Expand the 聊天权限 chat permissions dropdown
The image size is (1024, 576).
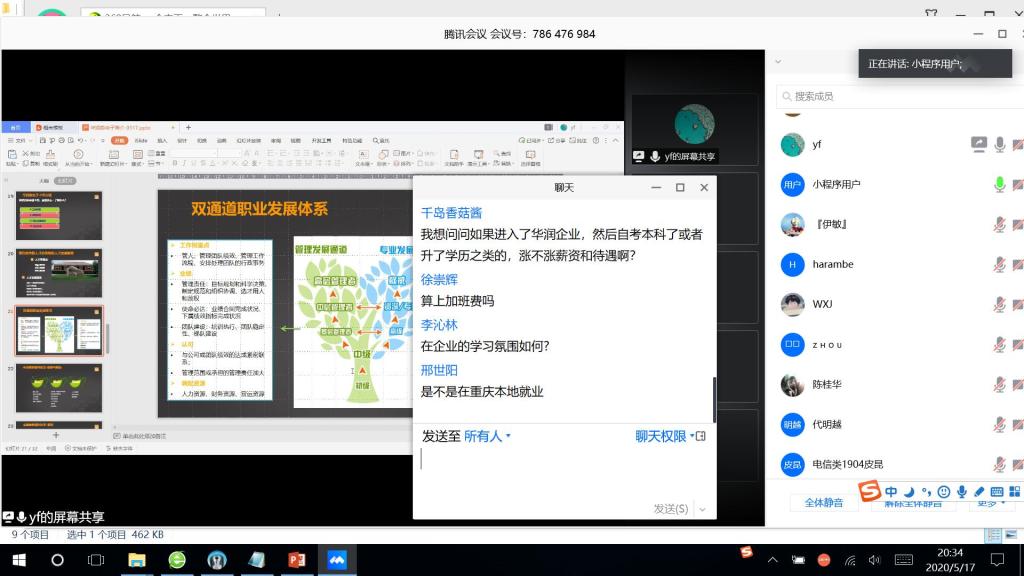point(665,436)
